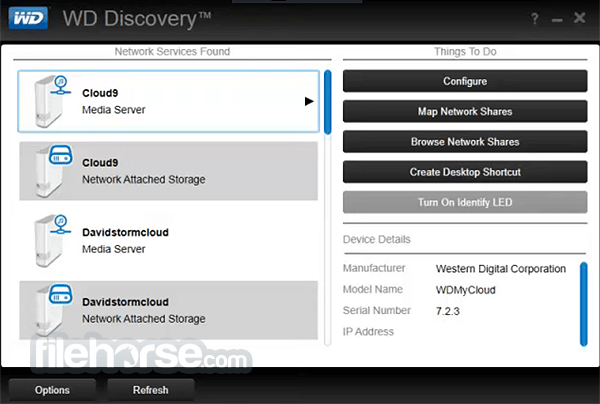Click the 'IP Address' label
The image size is (600, 404).
[x=368, y=332]
